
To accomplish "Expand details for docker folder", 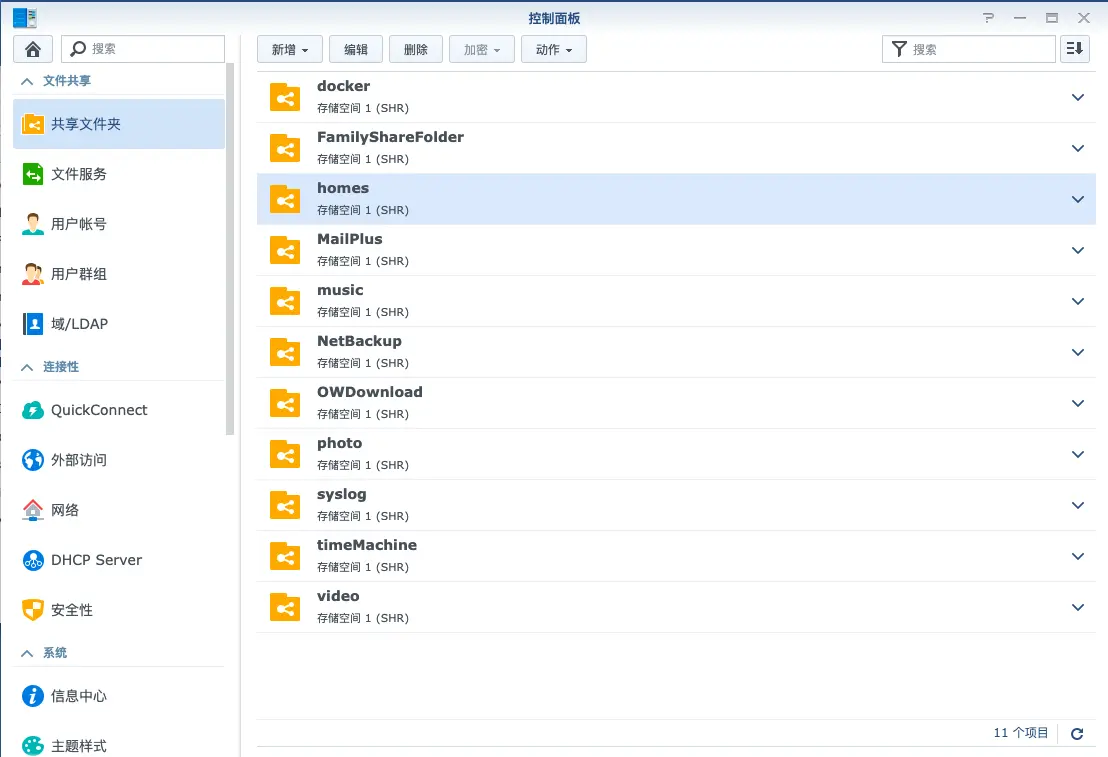I will tap(1078, 98).
